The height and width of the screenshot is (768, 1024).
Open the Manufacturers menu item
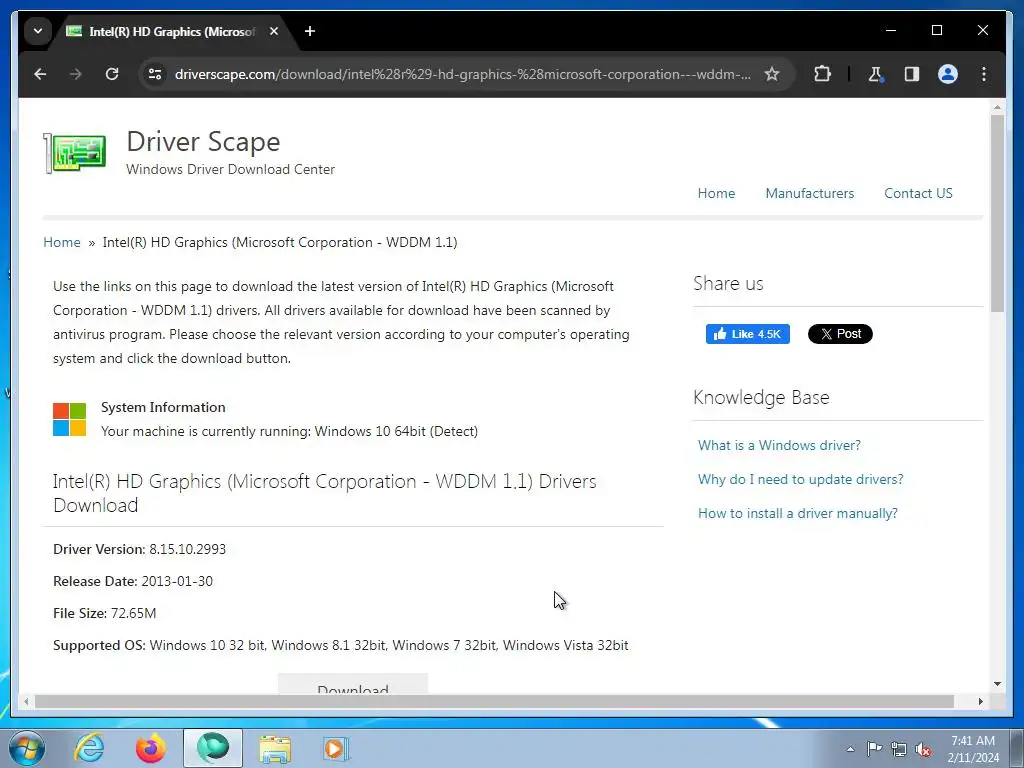click(810, 193)
